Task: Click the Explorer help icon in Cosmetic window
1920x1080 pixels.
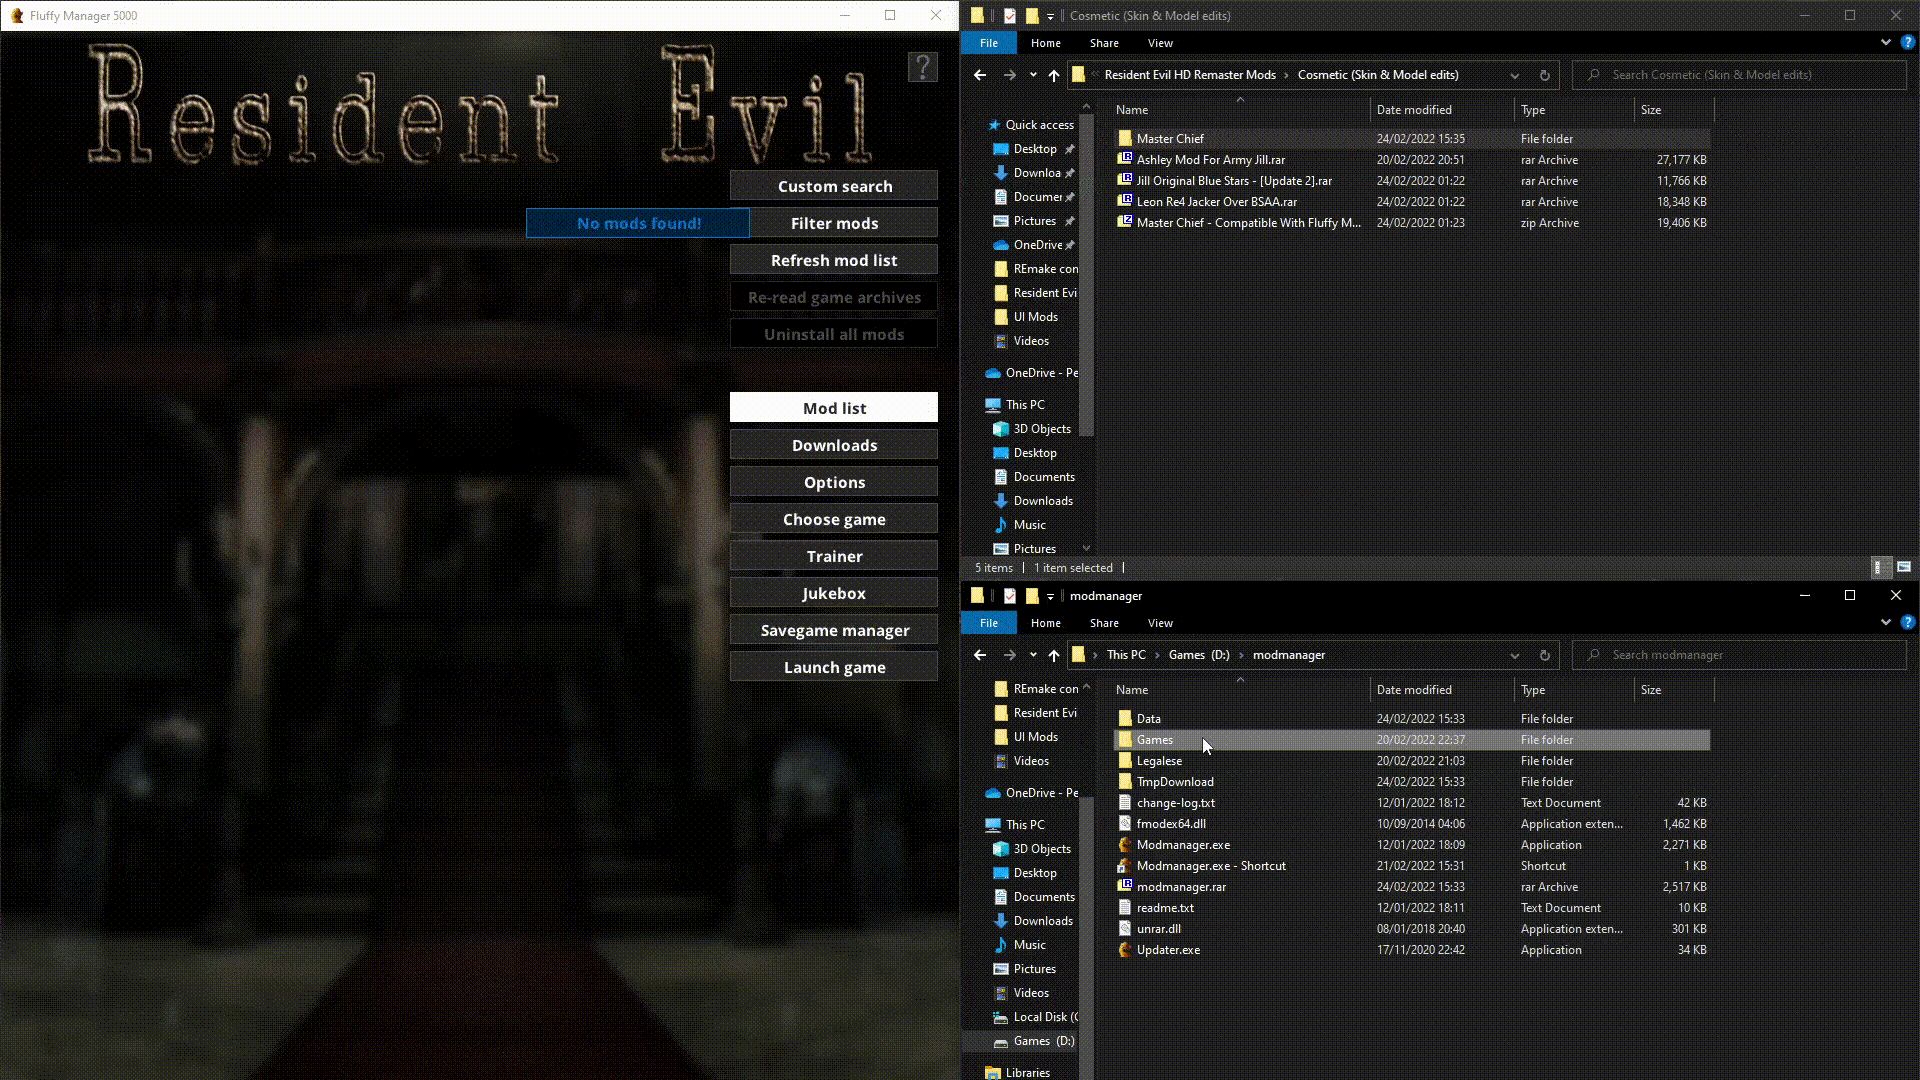Action: coord(1907,43)
